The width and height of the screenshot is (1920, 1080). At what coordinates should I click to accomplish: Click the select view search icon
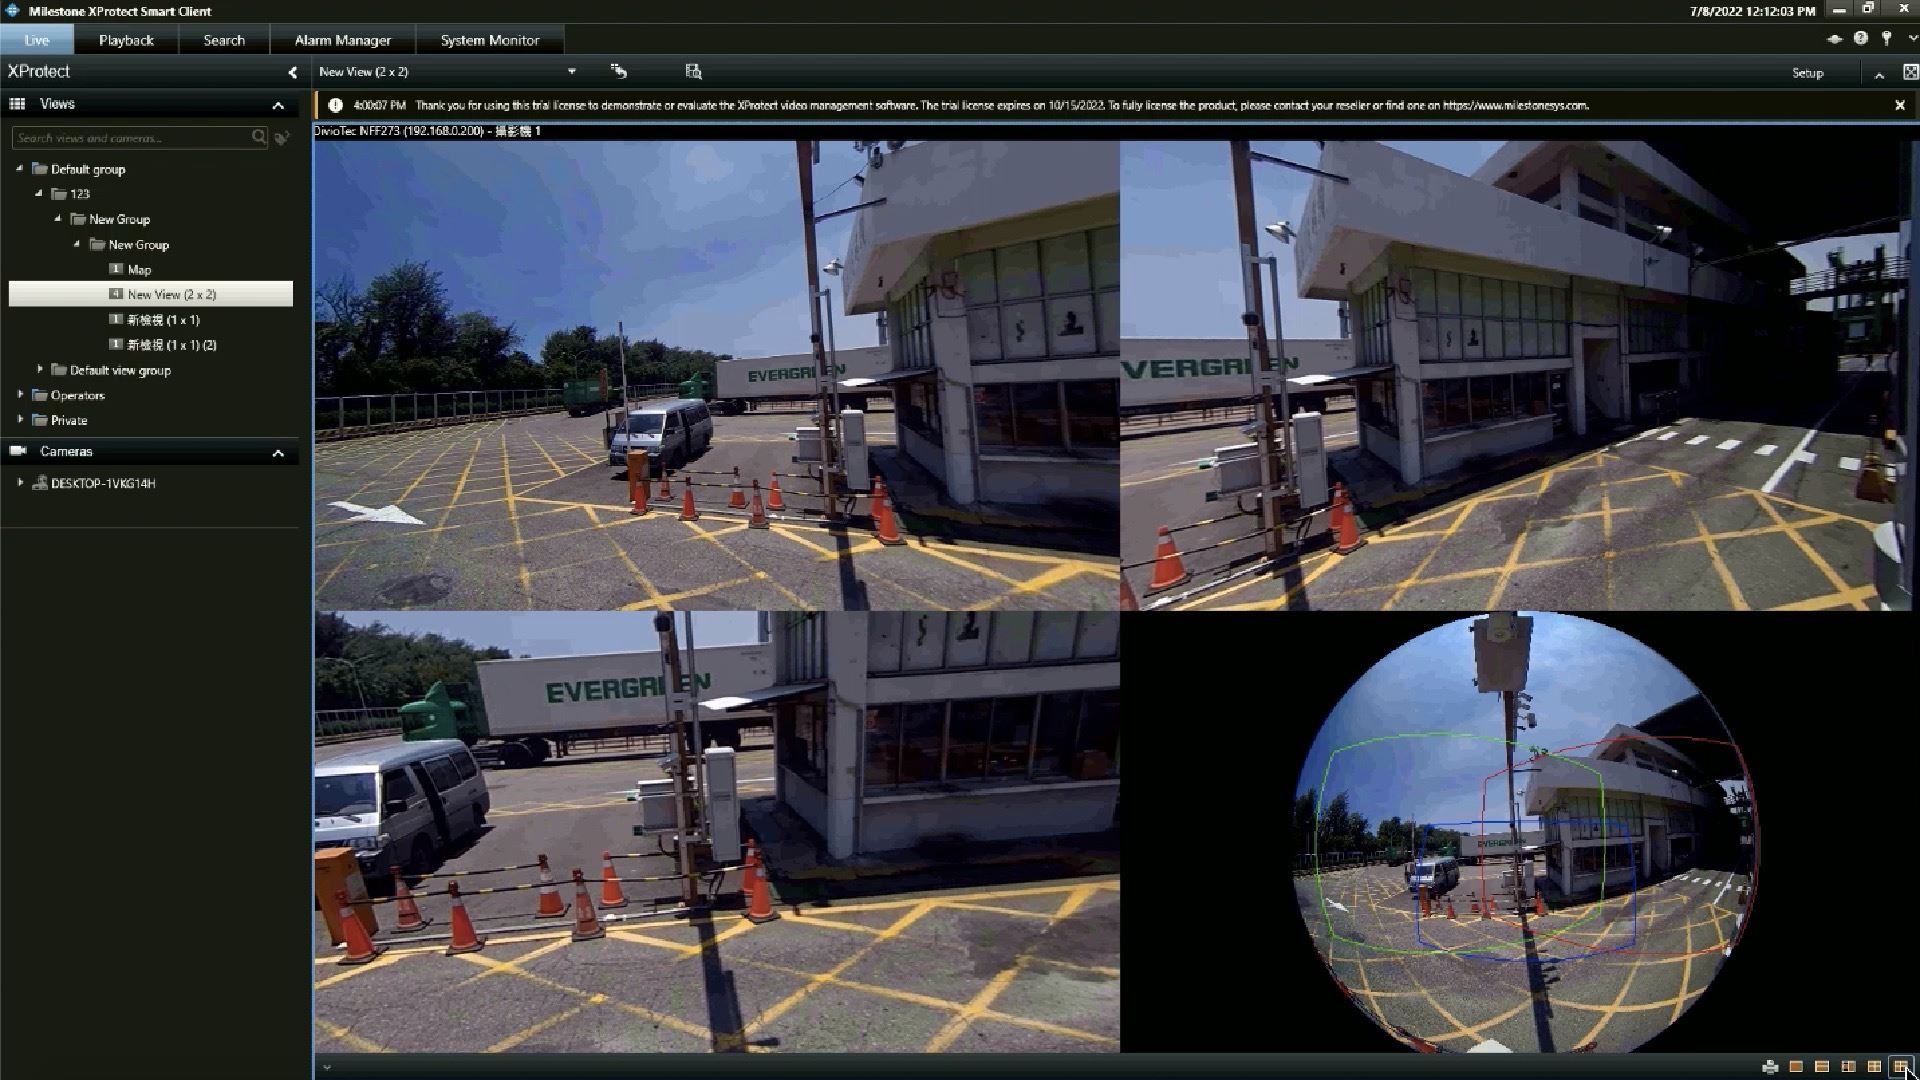coord(693,71)
